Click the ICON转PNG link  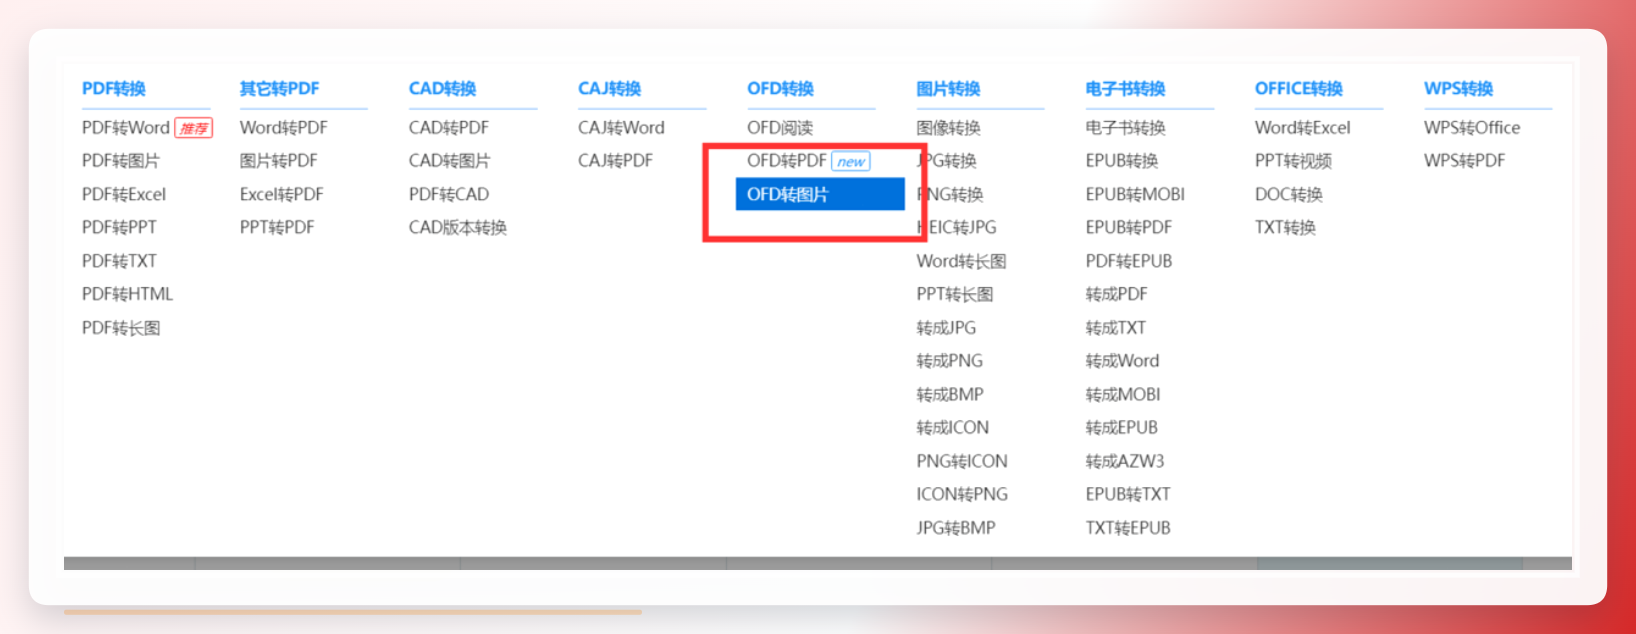tap(962, 494)
